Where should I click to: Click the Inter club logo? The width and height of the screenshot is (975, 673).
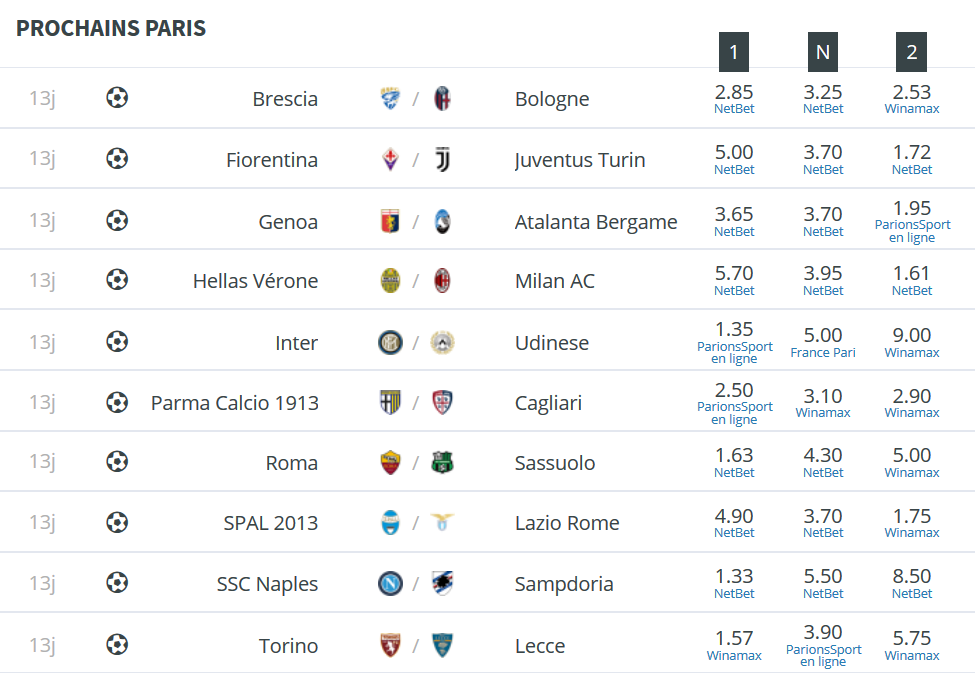pos(390,342)
